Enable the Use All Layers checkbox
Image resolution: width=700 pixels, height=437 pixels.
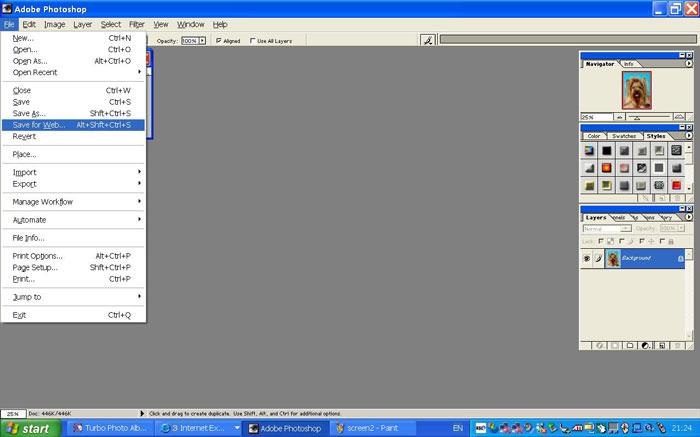pyautogui.click(x=252, y=41)
